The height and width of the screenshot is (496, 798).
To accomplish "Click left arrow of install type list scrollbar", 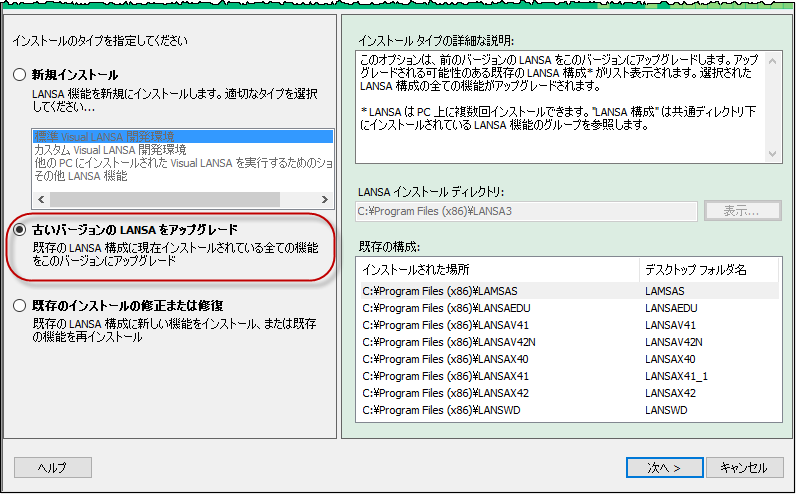I will [x=41, y=199].
